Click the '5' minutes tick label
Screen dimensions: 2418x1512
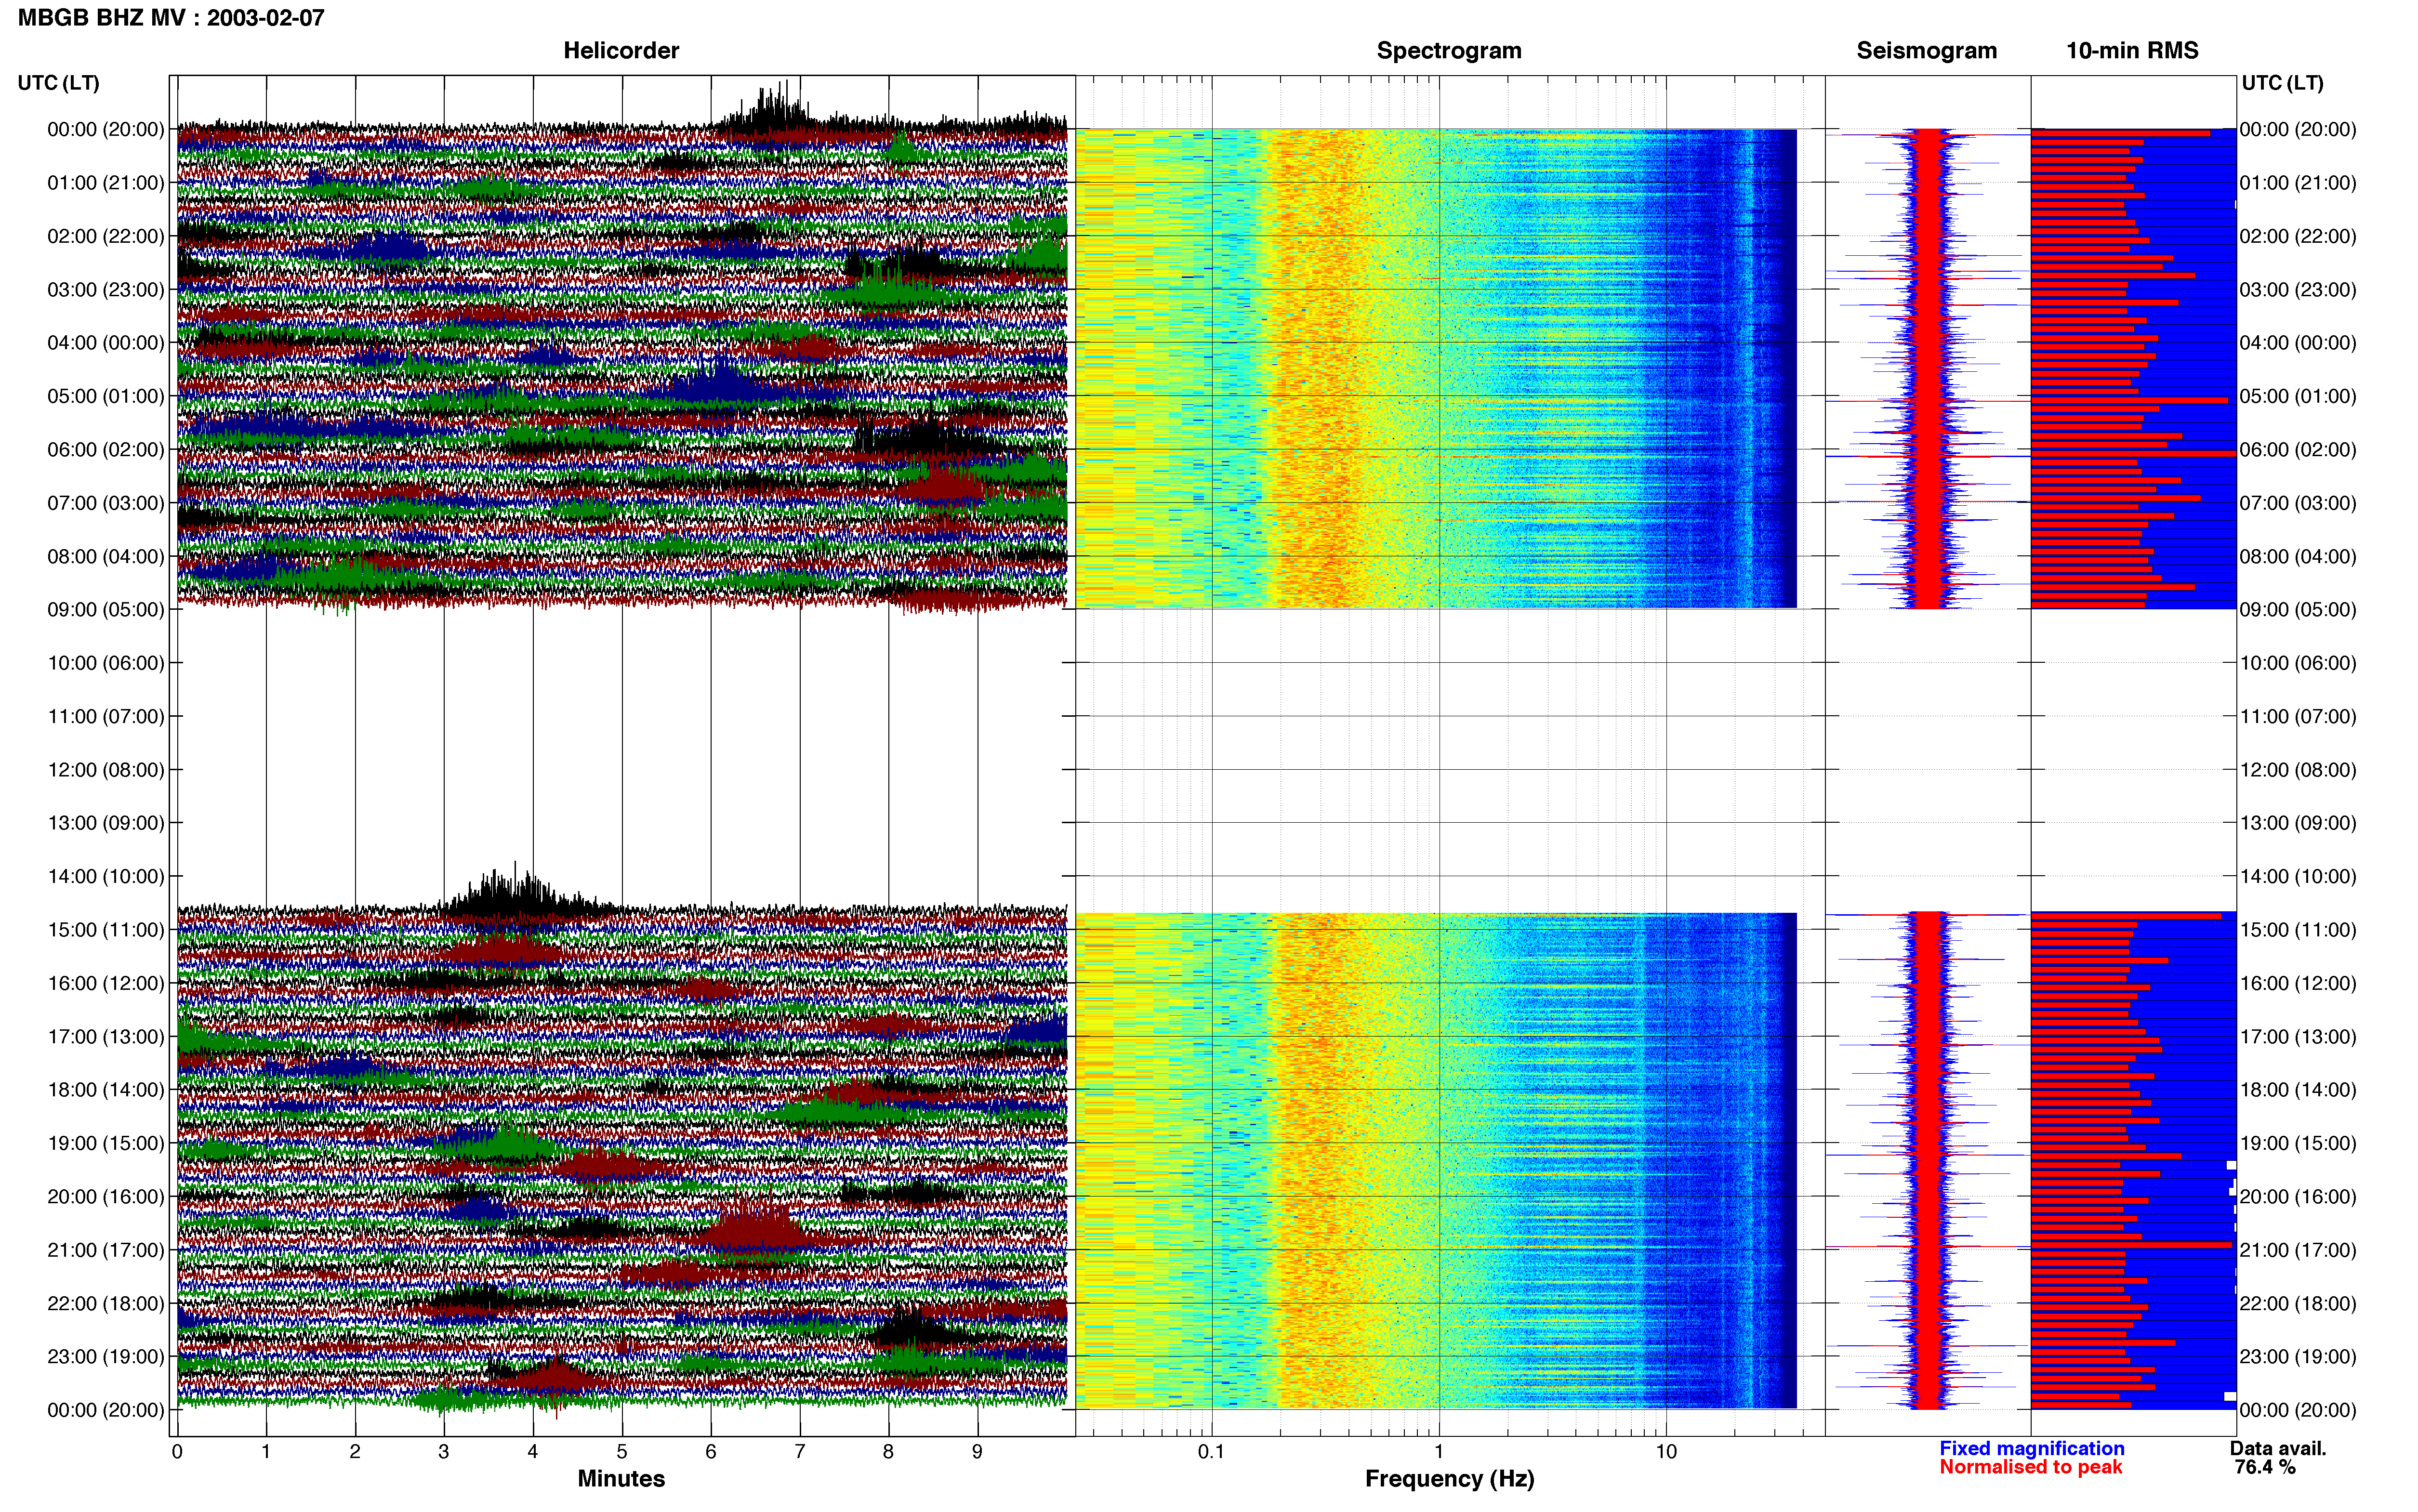(621, 1451)
